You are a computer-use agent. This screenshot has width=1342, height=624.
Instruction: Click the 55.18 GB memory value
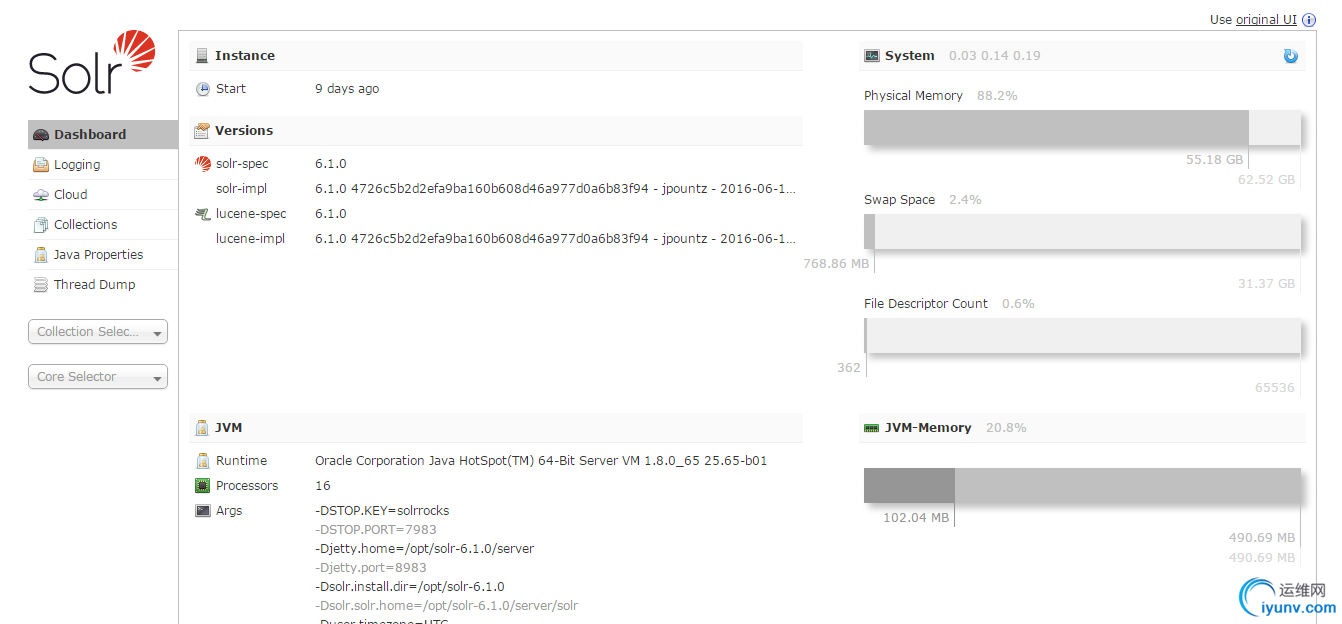1215,160
